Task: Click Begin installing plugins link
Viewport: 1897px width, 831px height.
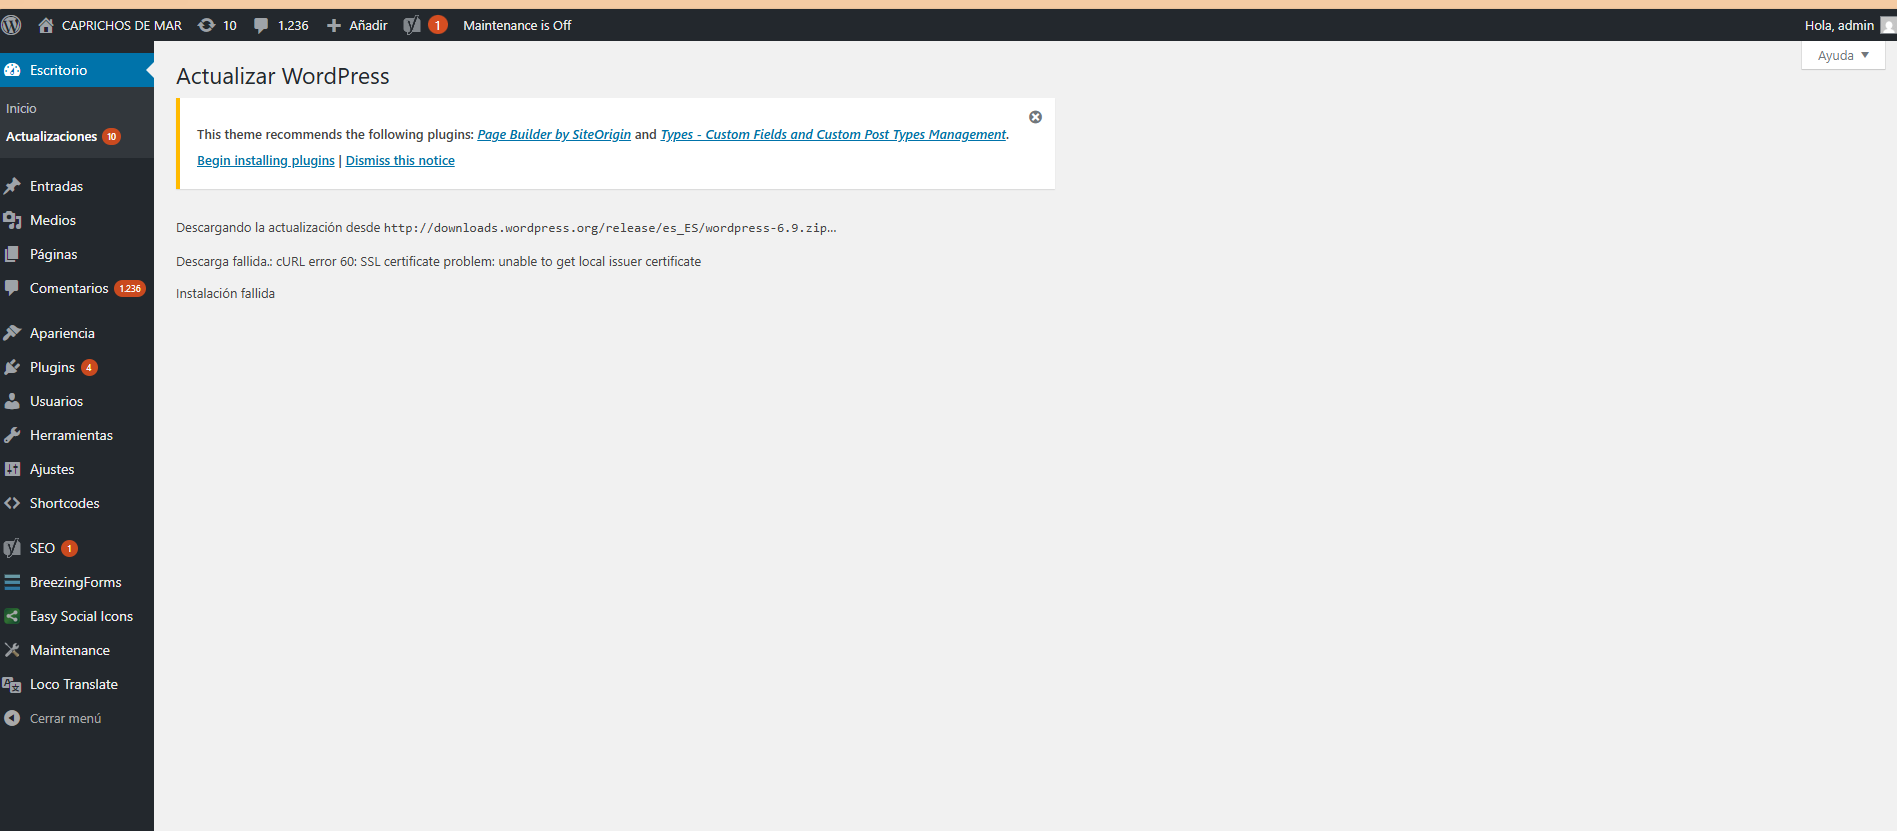Action: (265, 160)
